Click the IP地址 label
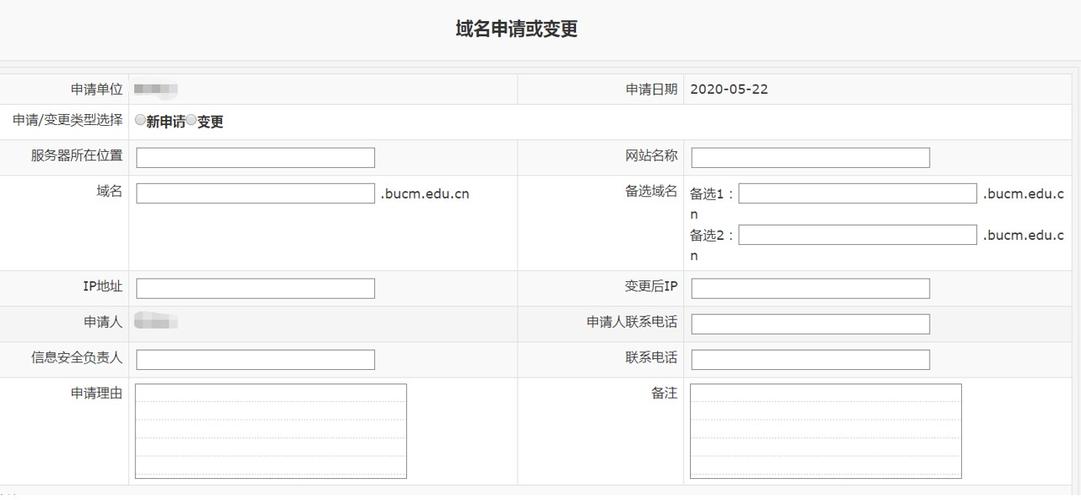The image size is (1081, 500). click(102, 286)
